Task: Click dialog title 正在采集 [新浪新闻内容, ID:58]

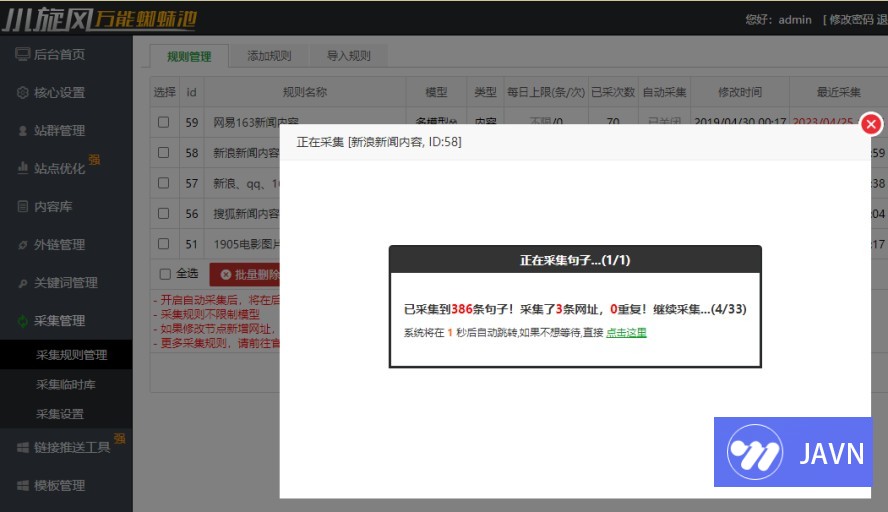Action: pos(379,142)
